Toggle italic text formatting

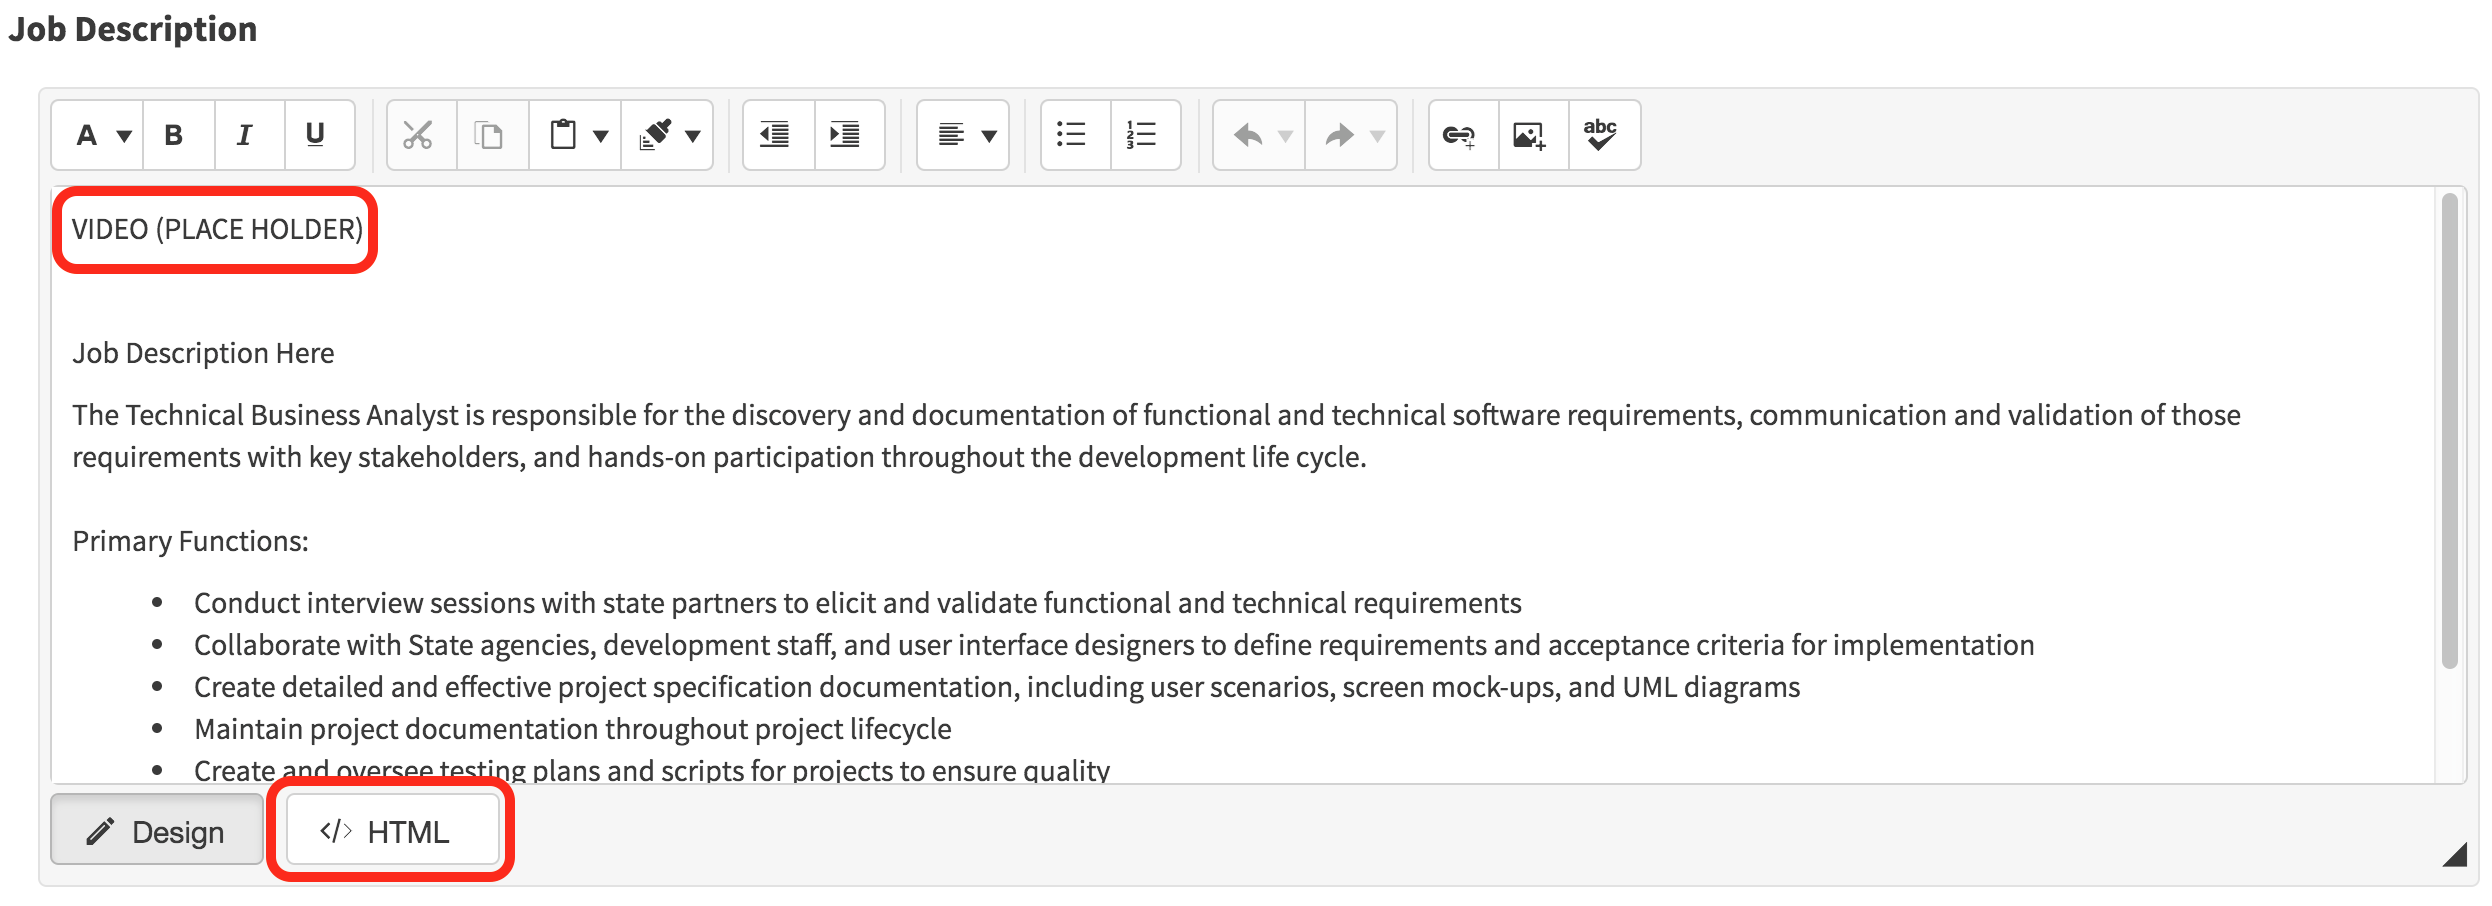244,135
